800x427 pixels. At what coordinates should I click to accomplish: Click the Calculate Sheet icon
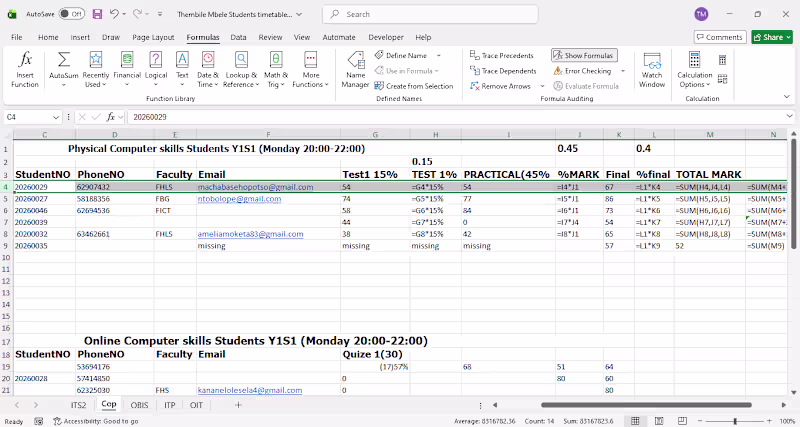pyautogui.click(x=722, y=79)
